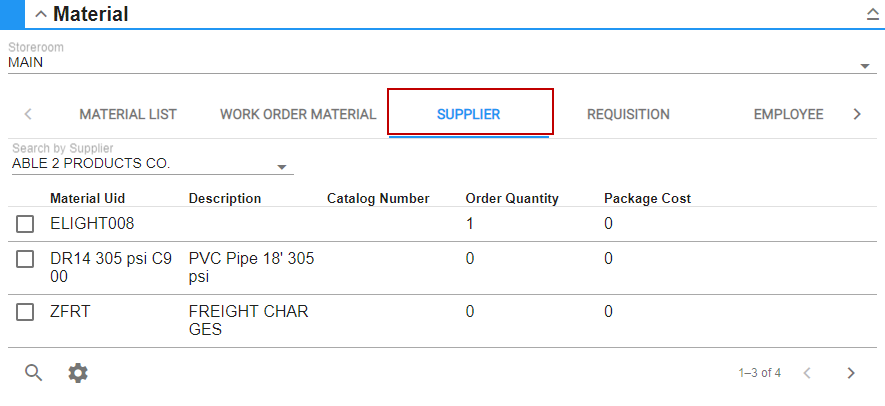Open the table settings gear icon

point(78,373)
